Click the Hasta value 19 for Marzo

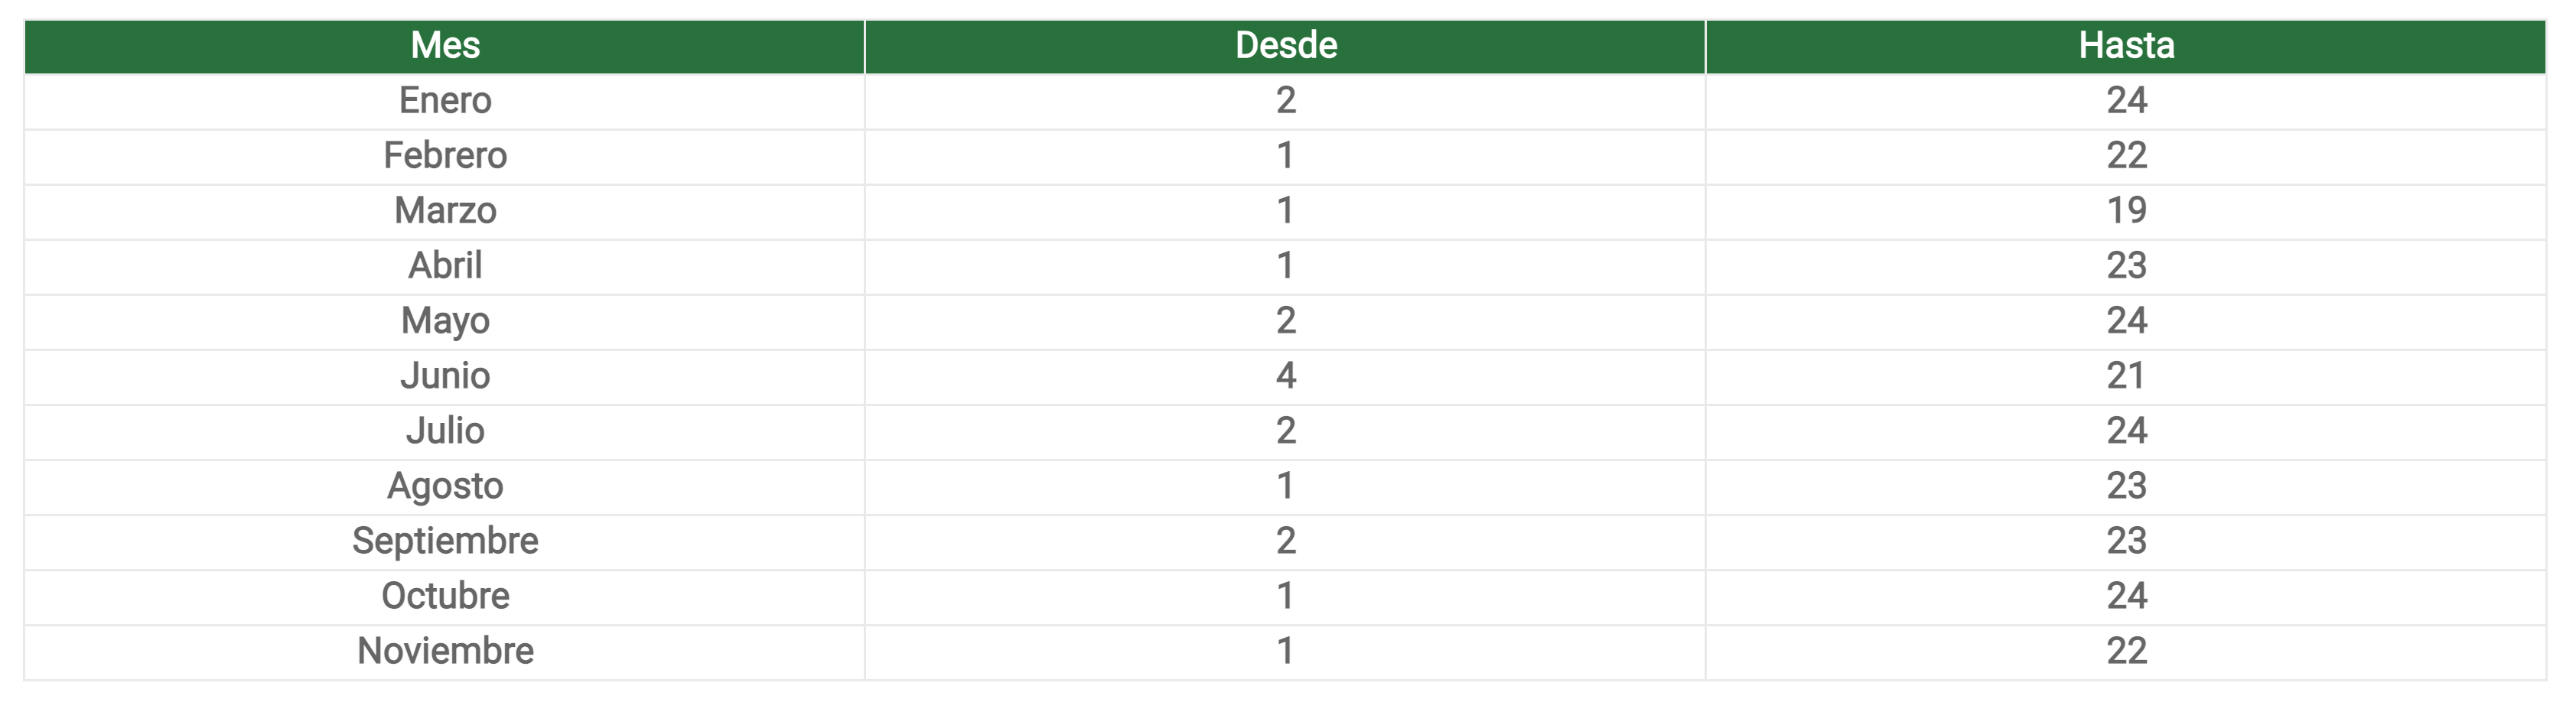click(x=2126, y=211)
